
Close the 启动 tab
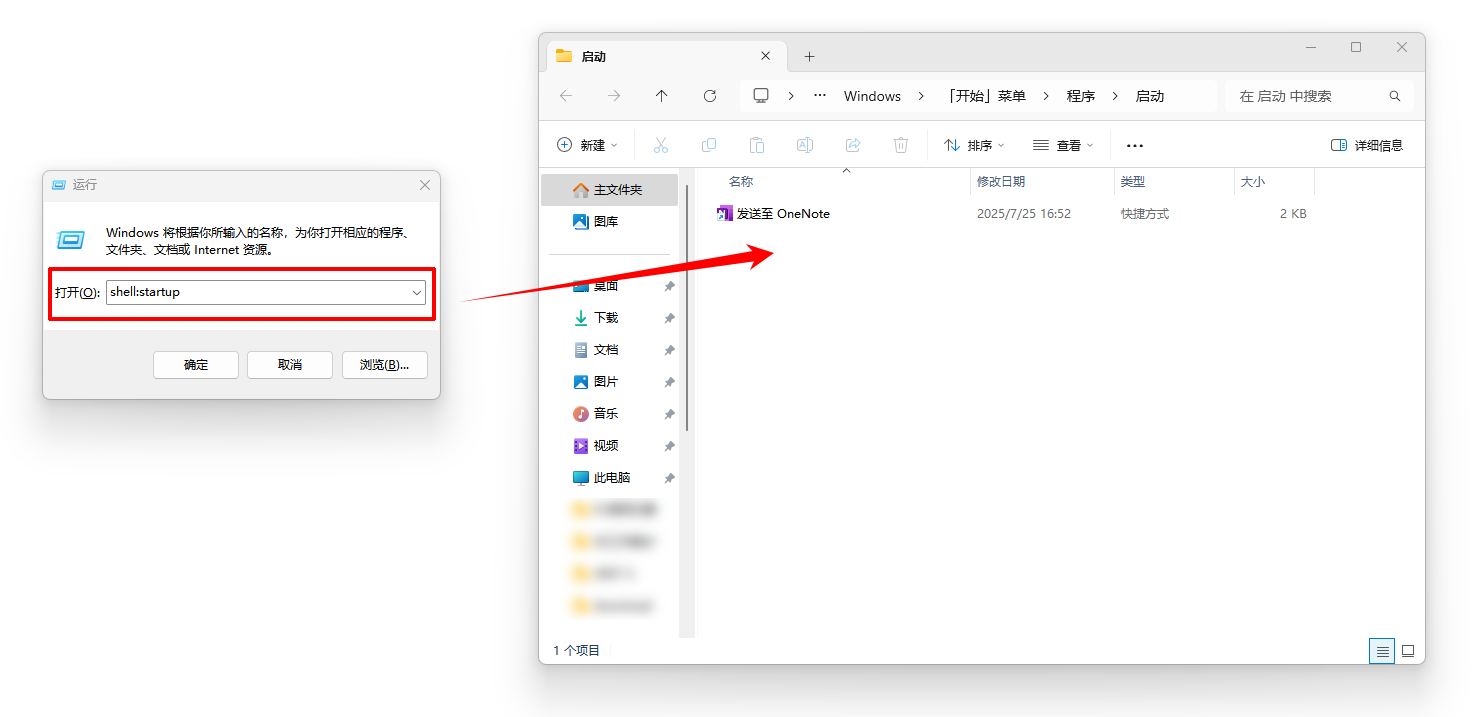pyautogui.click(x=766, y=56)
